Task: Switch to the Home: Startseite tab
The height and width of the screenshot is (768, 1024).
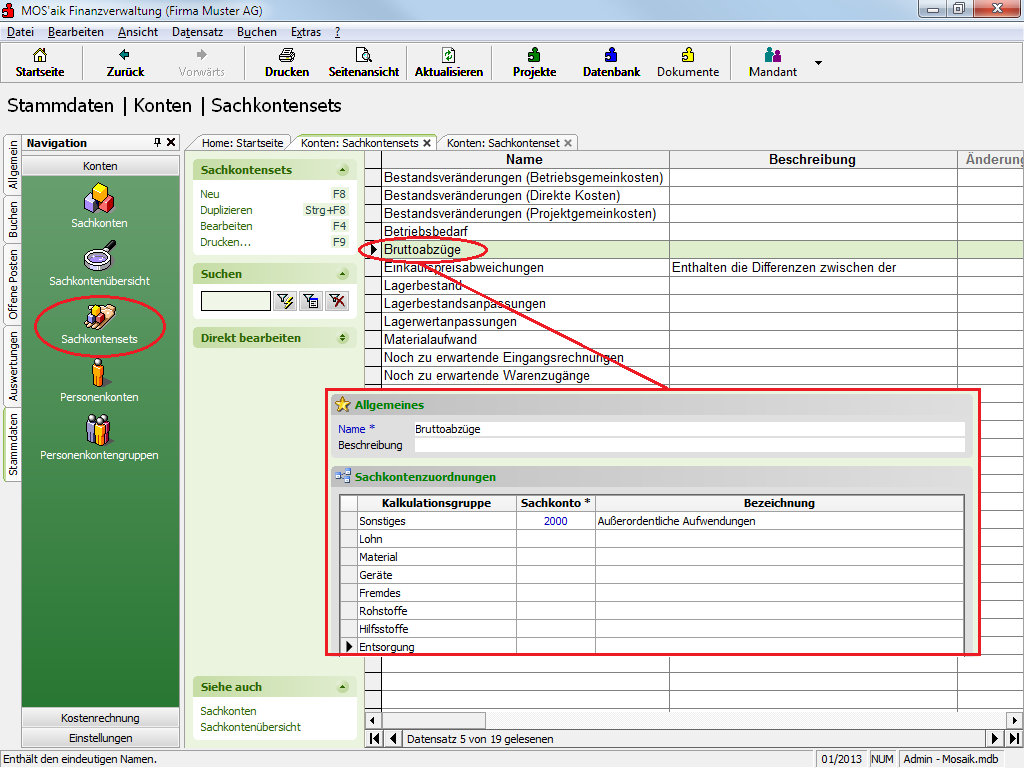Action: coord(242,143)
